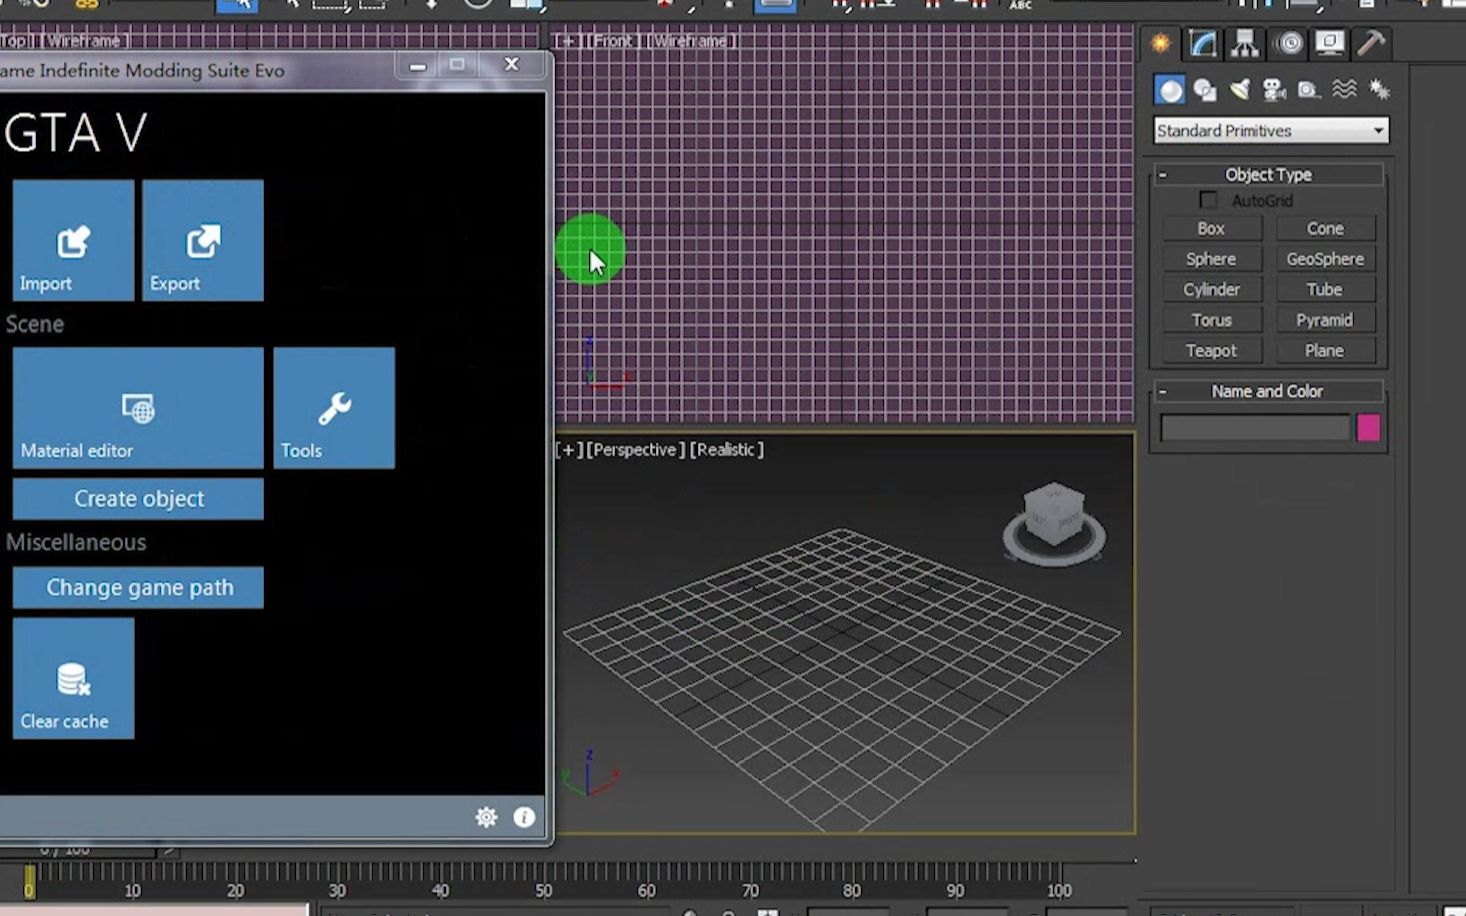Viewport: 1466px width, 916px height.
Task: Close the GIMS Evo window
Action: (512, 65)
